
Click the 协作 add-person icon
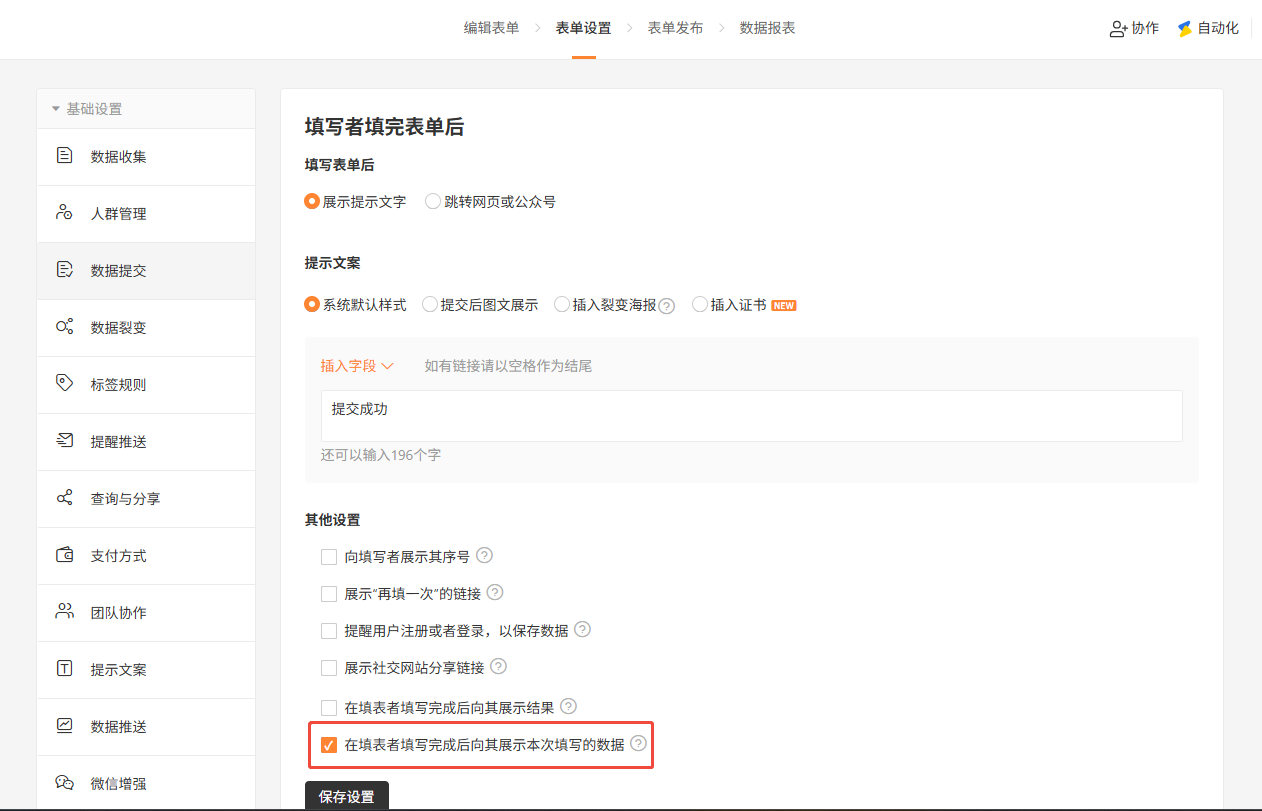(1119, 29)
